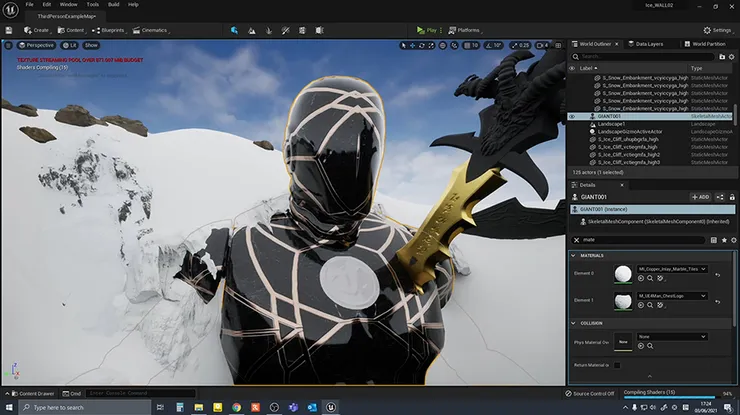Open the Phys Material Override None dropdown

(x=672, y=337)
